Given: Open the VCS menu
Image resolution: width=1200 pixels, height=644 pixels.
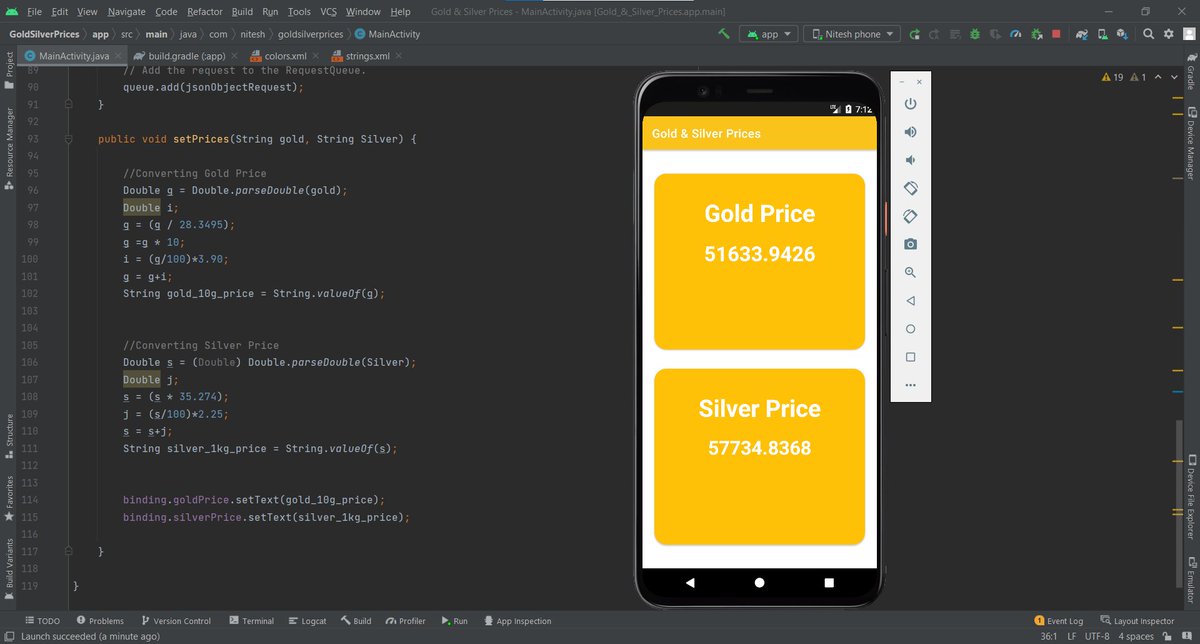Looking at the screenshot, I should pyautogui.click(x=328, y=11).
